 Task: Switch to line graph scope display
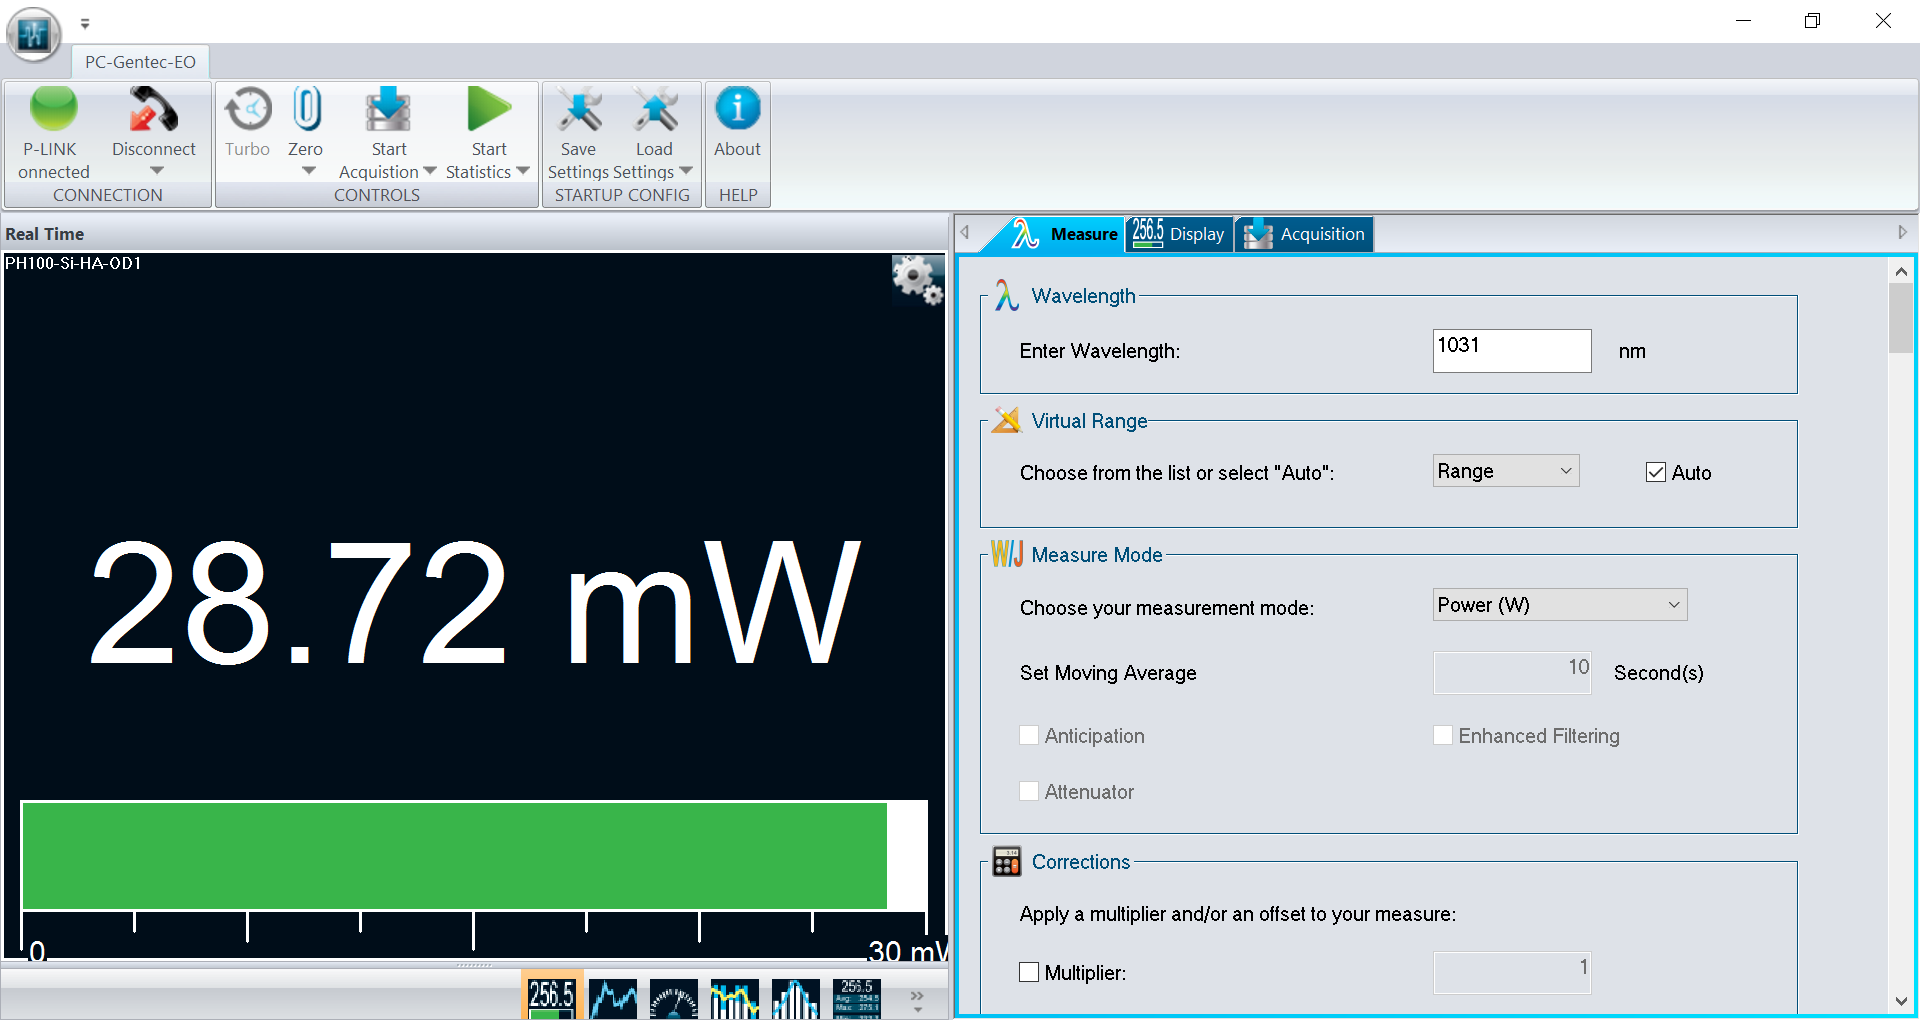click(x=613, y=998)
